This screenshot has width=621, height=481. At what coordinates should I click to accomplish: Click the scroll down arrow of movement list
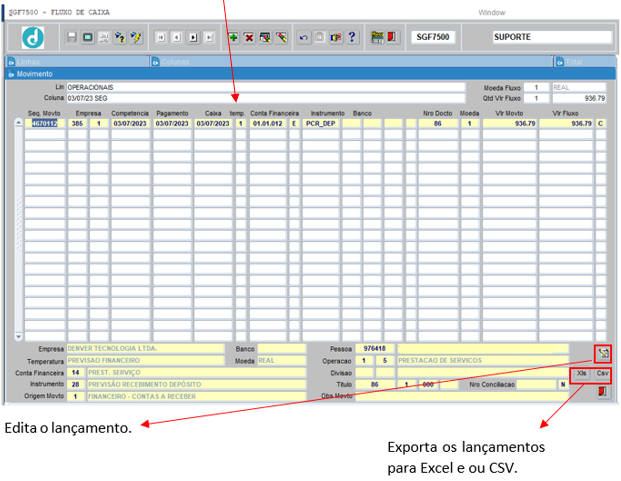pyautogui.click(x=18, y=337)
